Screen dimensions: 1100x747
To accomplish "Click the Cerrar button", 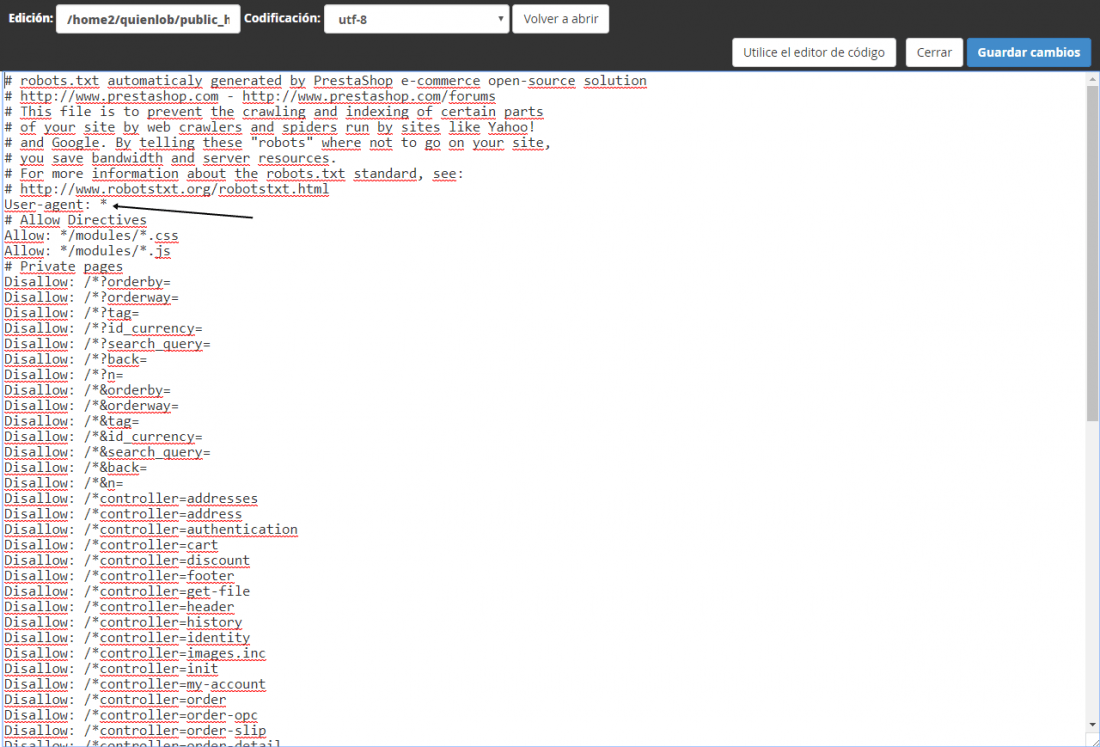I will (934, 53).
